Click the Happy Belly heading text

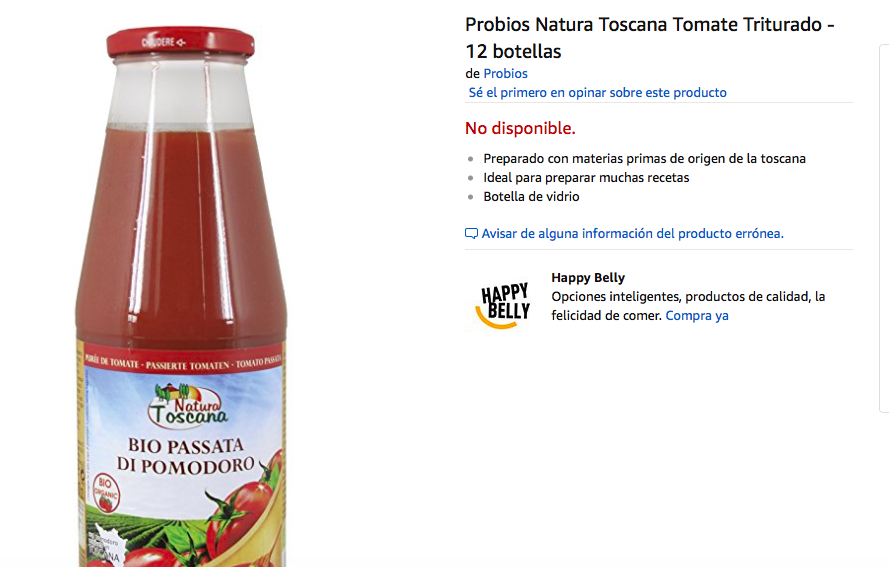click(x=588, y=278)
